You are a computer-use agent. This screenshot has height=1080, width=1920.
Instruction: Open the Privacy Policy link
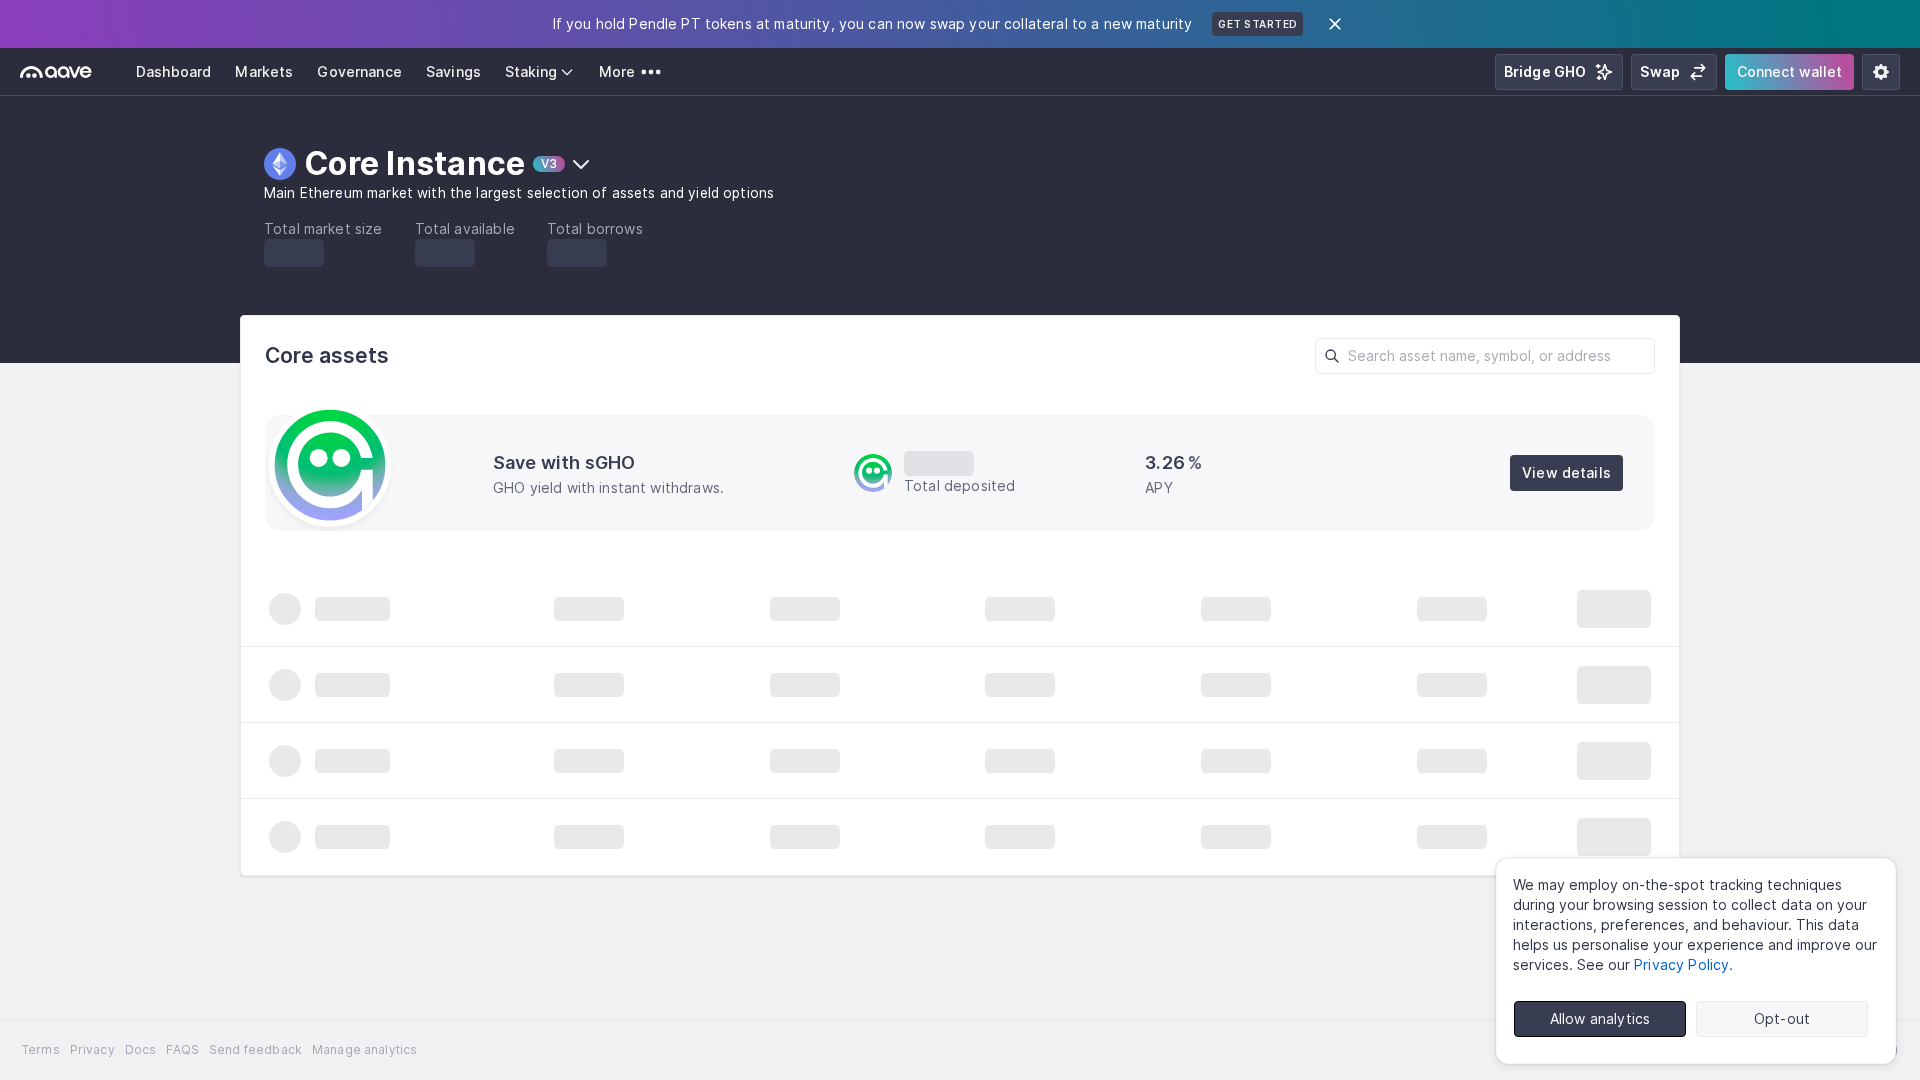tap(1681, 965)
